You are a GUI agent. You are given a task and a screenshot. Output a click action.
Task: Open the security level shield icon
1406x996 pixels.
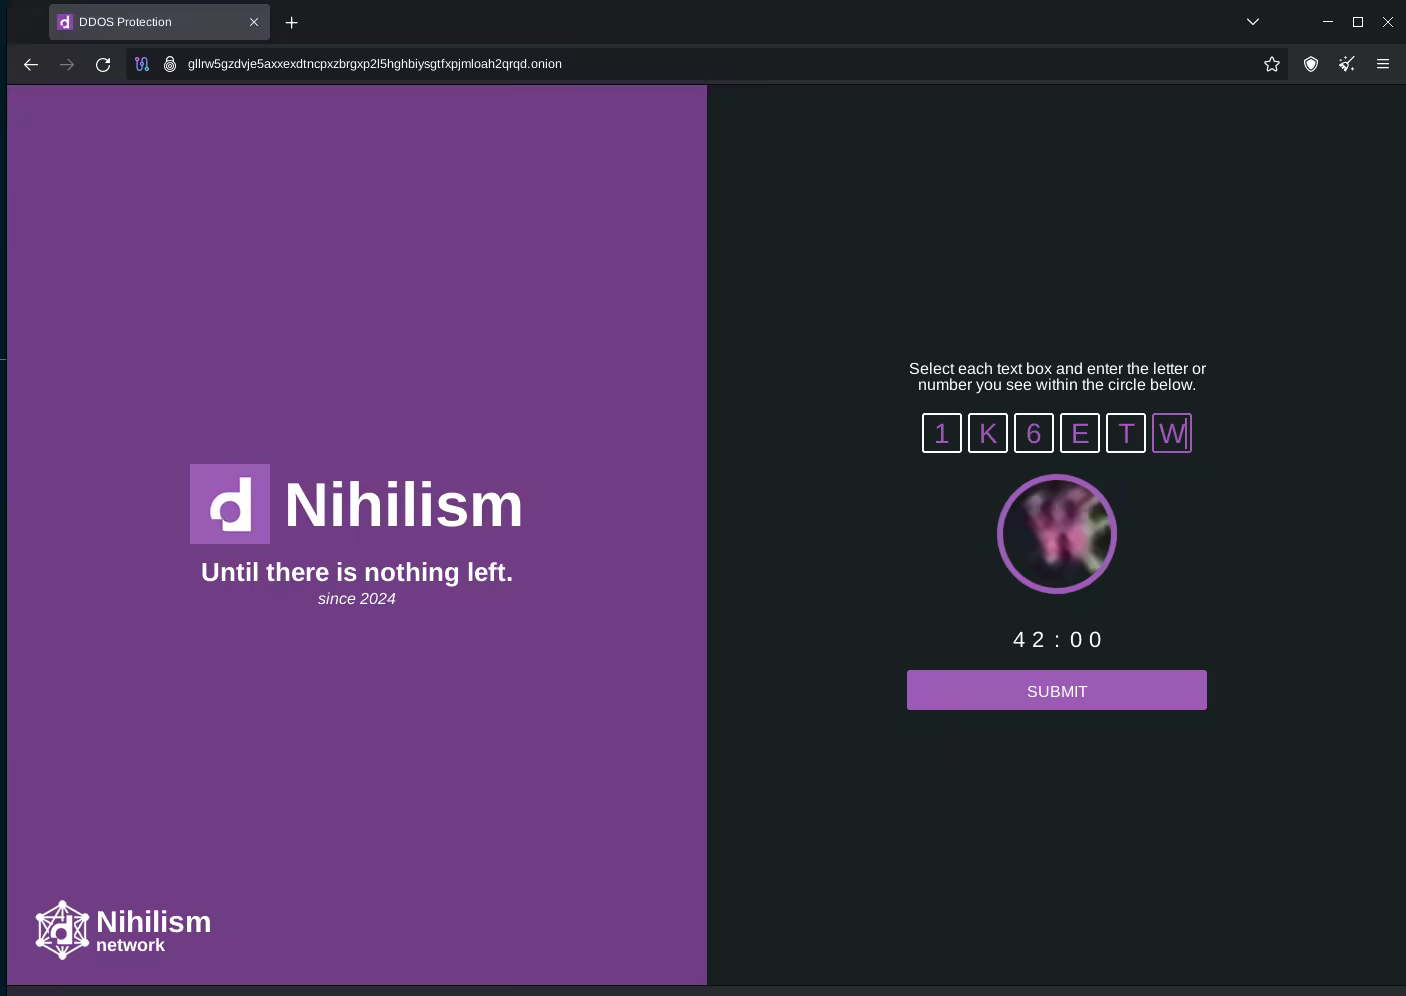[1310, 64]
